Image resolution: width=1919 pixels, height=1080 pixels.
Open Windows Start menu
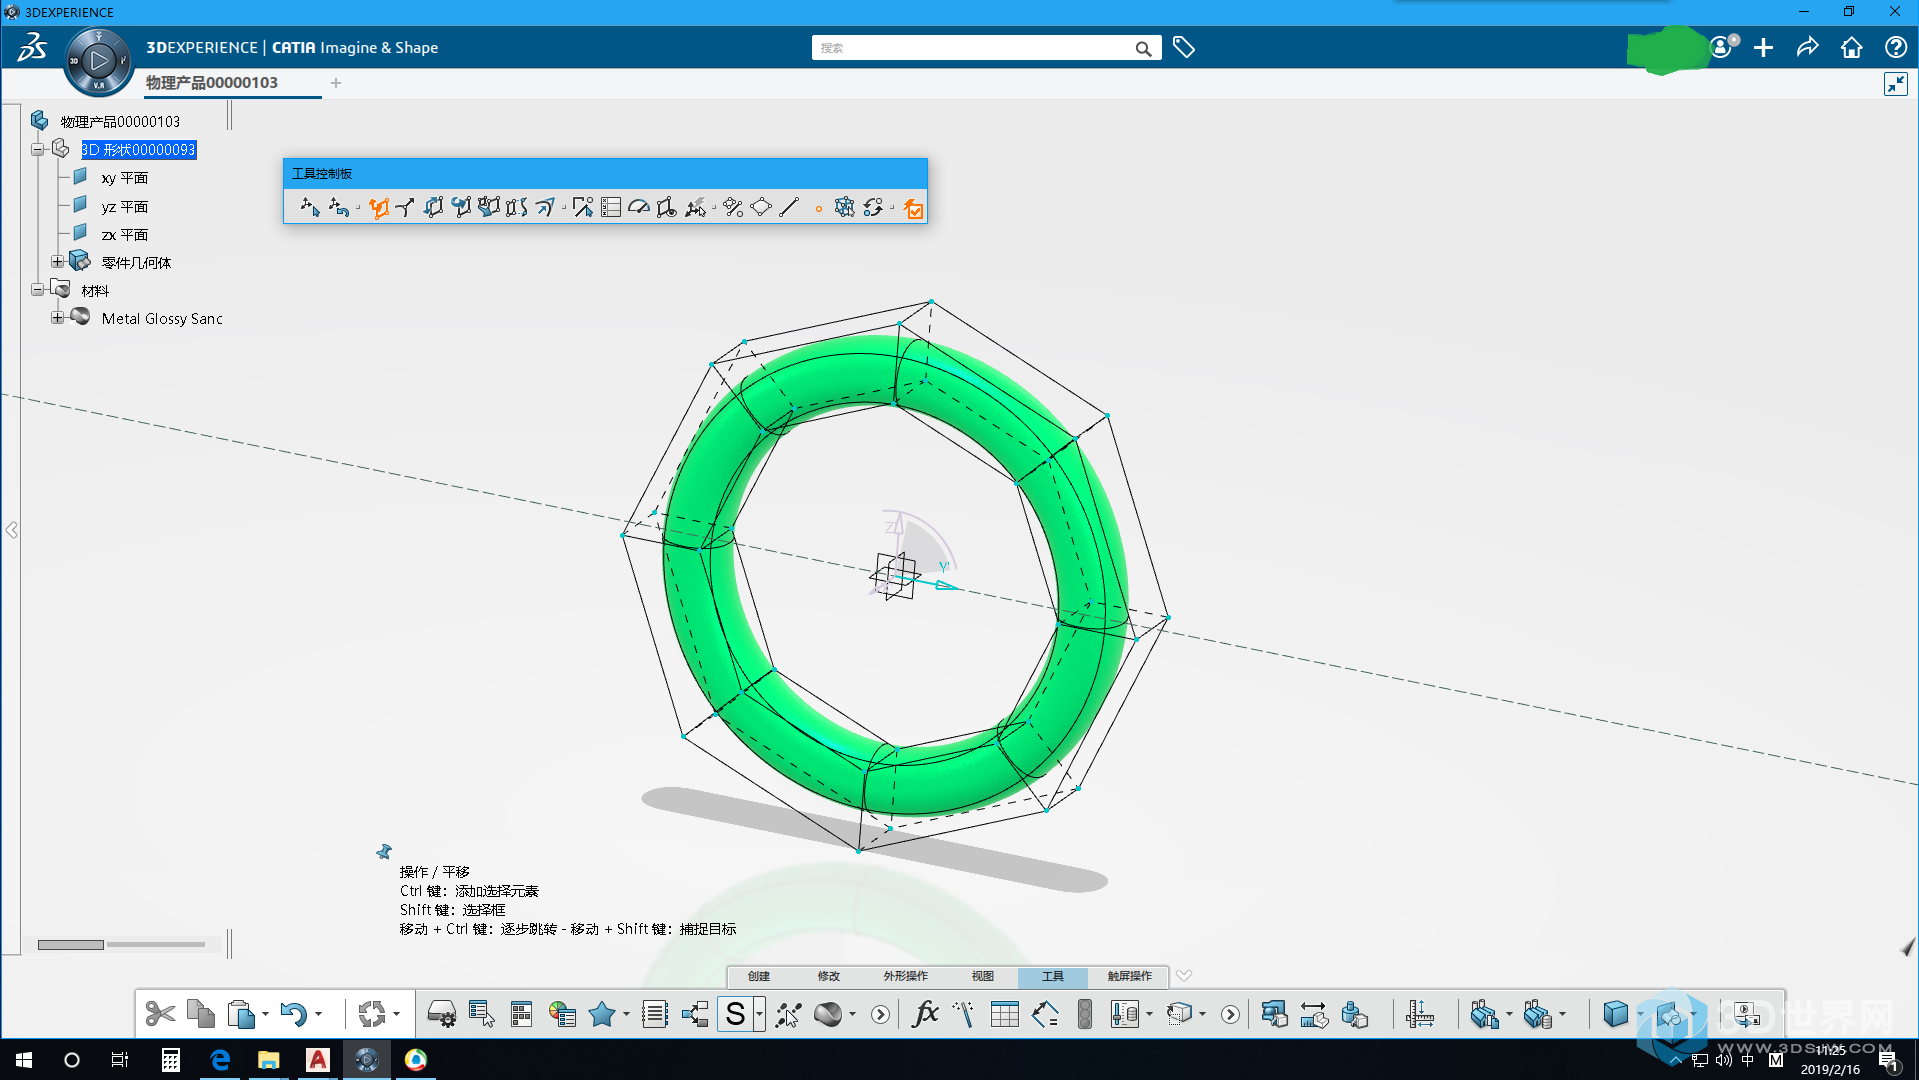(x=24, y=1060)
